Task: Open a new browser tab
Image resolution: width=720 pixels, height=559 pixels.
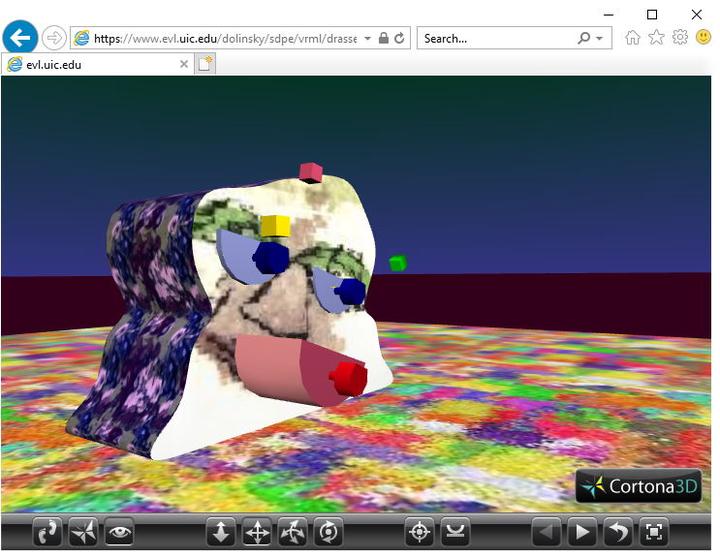Action: point(205,64)
